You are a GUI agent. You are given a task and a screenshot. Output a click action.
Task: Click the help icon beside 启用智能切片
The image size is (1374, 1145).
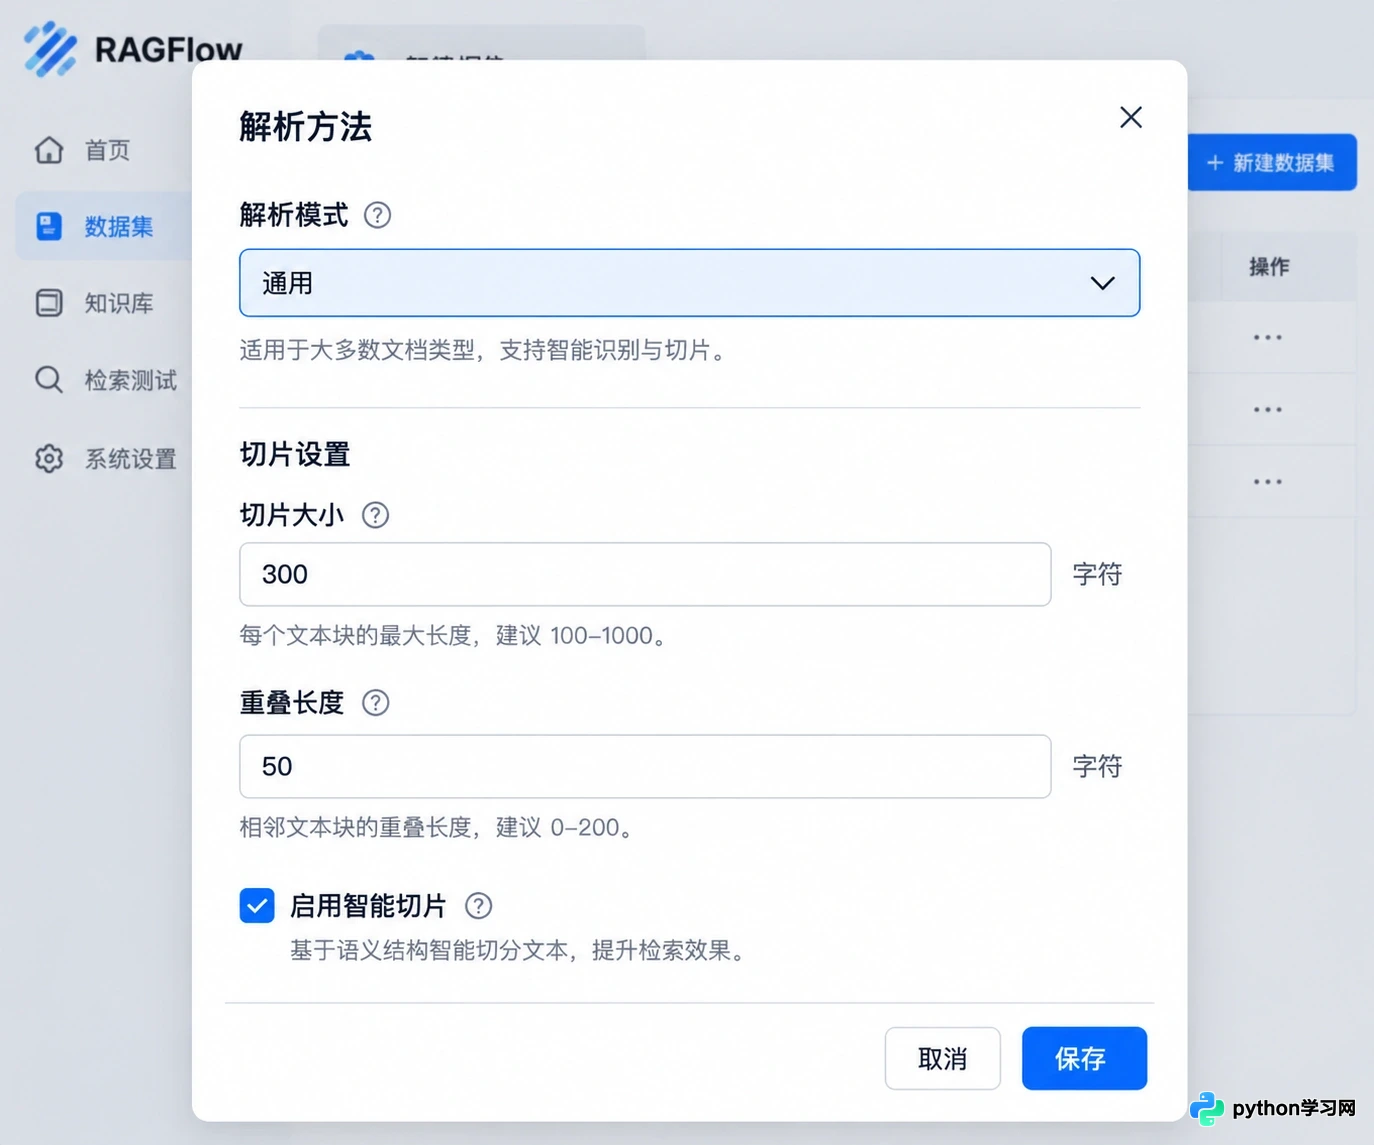click(479, 906)
